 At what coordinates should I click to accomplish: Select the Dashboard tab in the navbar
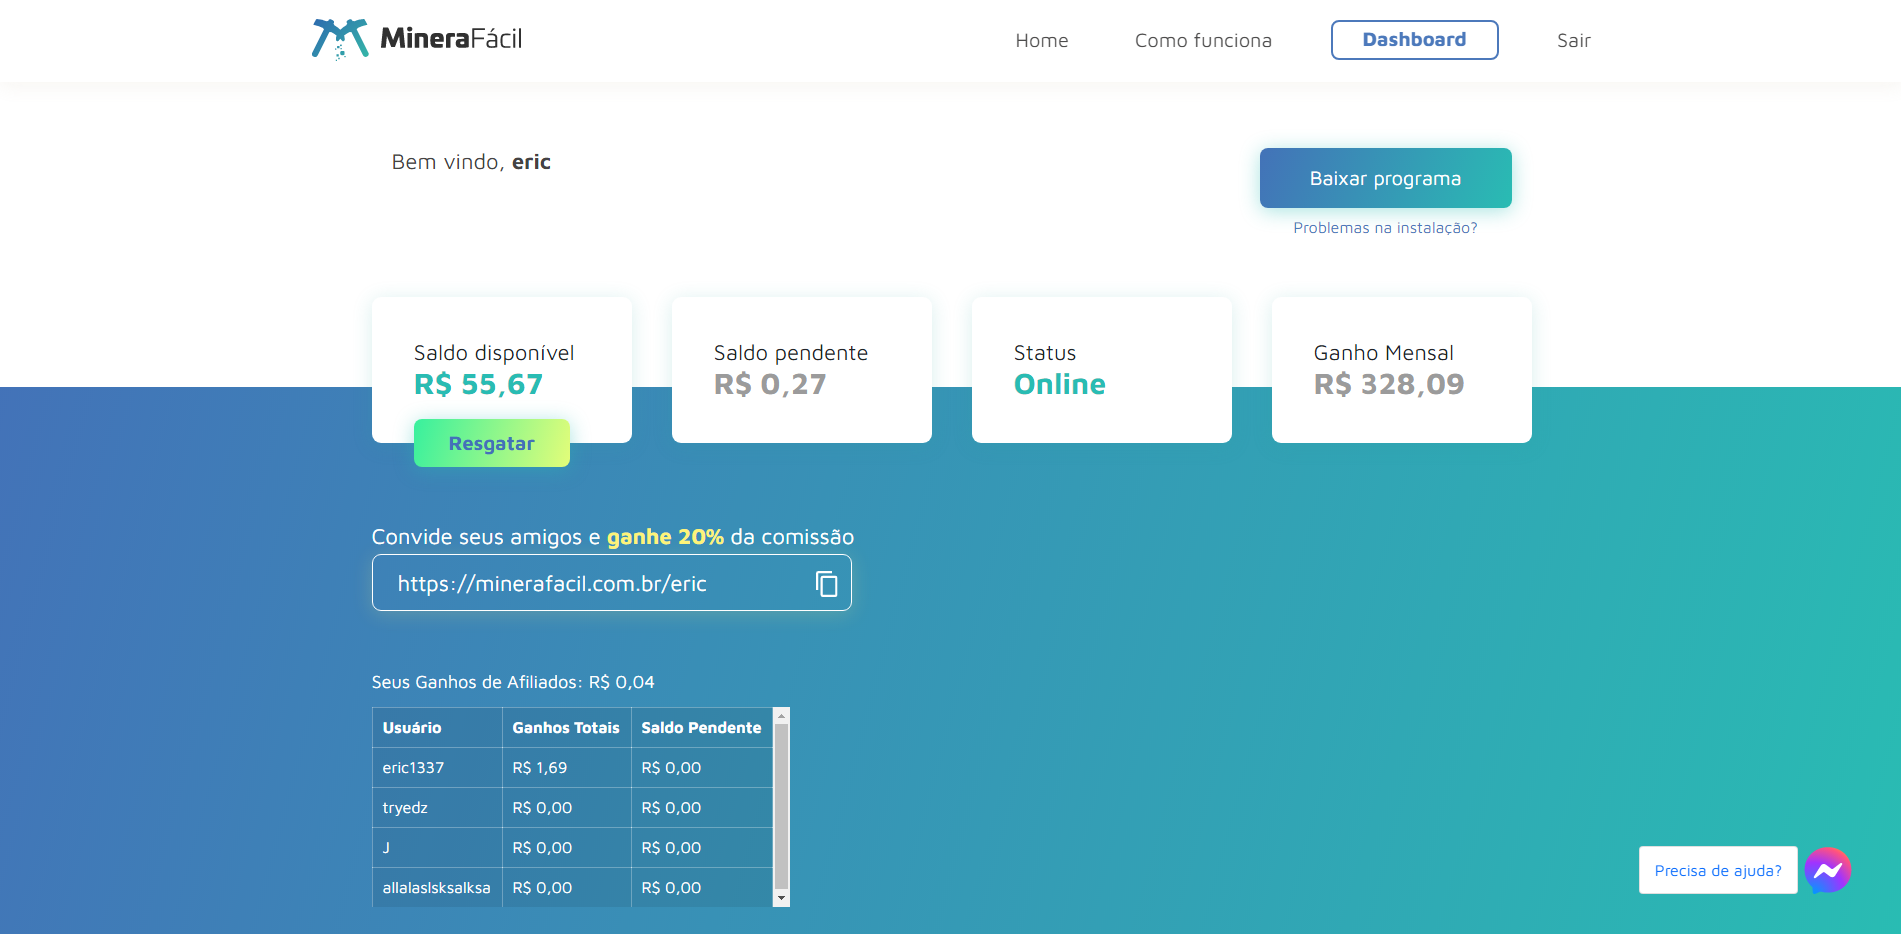pos(1414,40)
